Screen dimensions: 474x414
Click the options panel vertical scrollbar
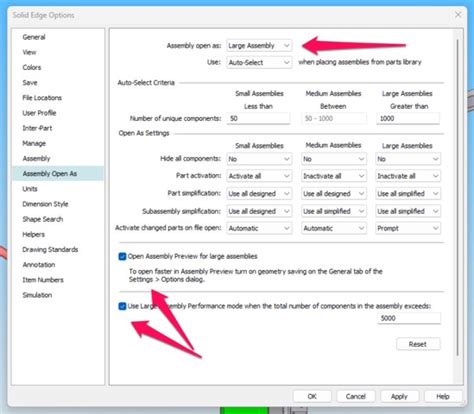click(x=458, y=197)
